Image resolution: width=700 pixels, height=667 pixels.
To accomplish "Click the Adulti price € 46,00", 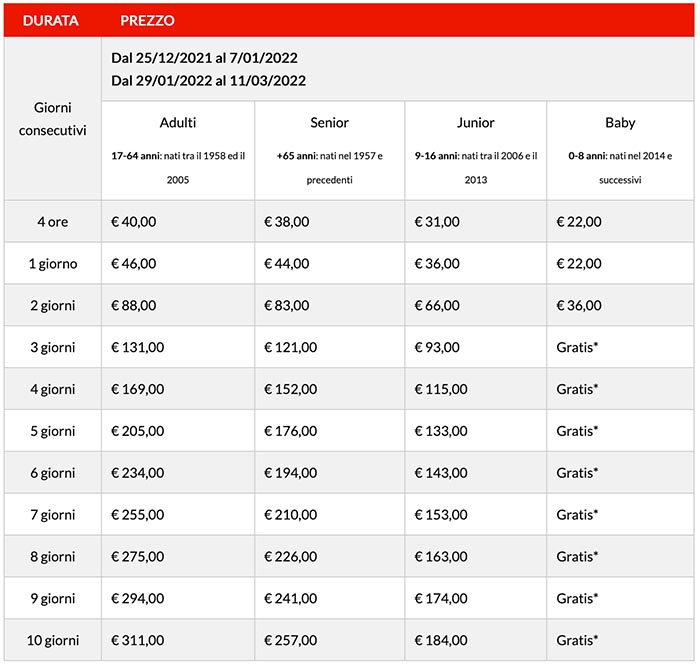I will [x=135, y=264].
